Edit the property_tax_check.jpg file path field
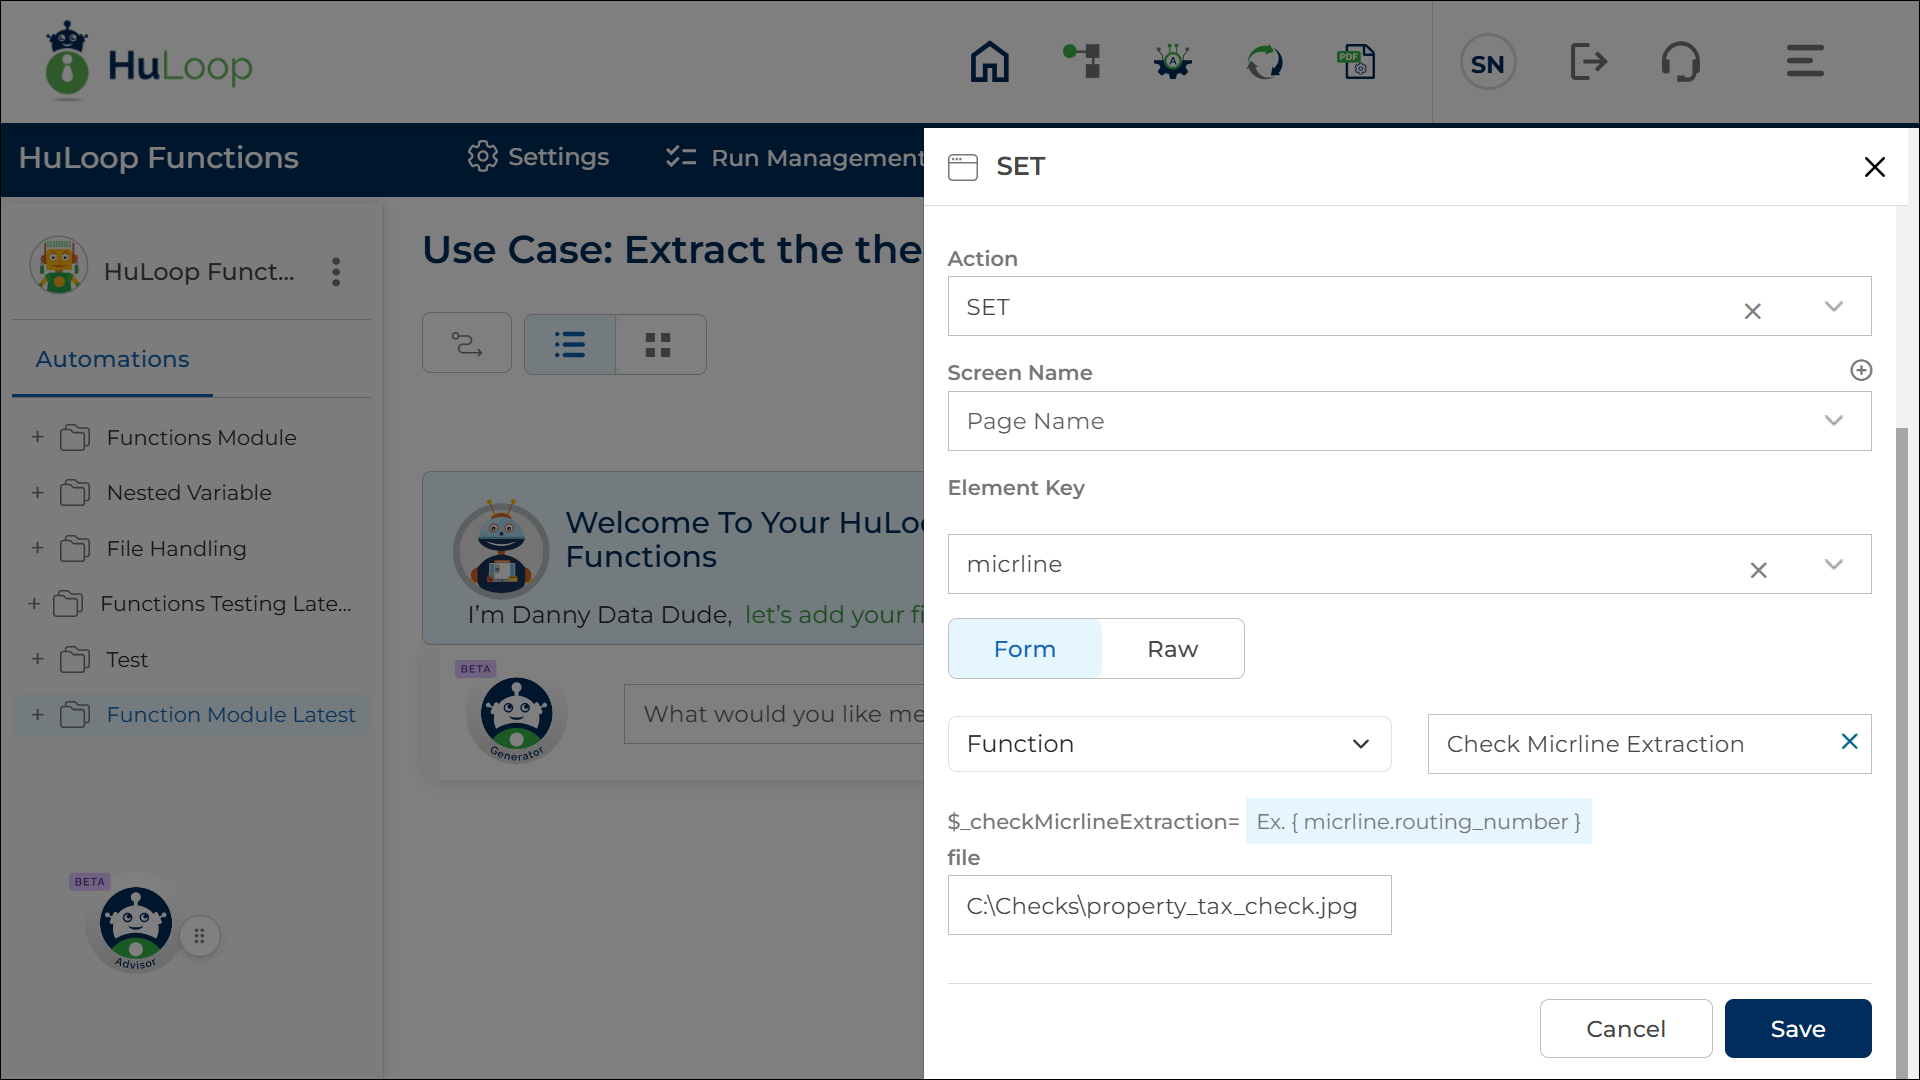The image size is (1920, 1080). pos(1168,905)
